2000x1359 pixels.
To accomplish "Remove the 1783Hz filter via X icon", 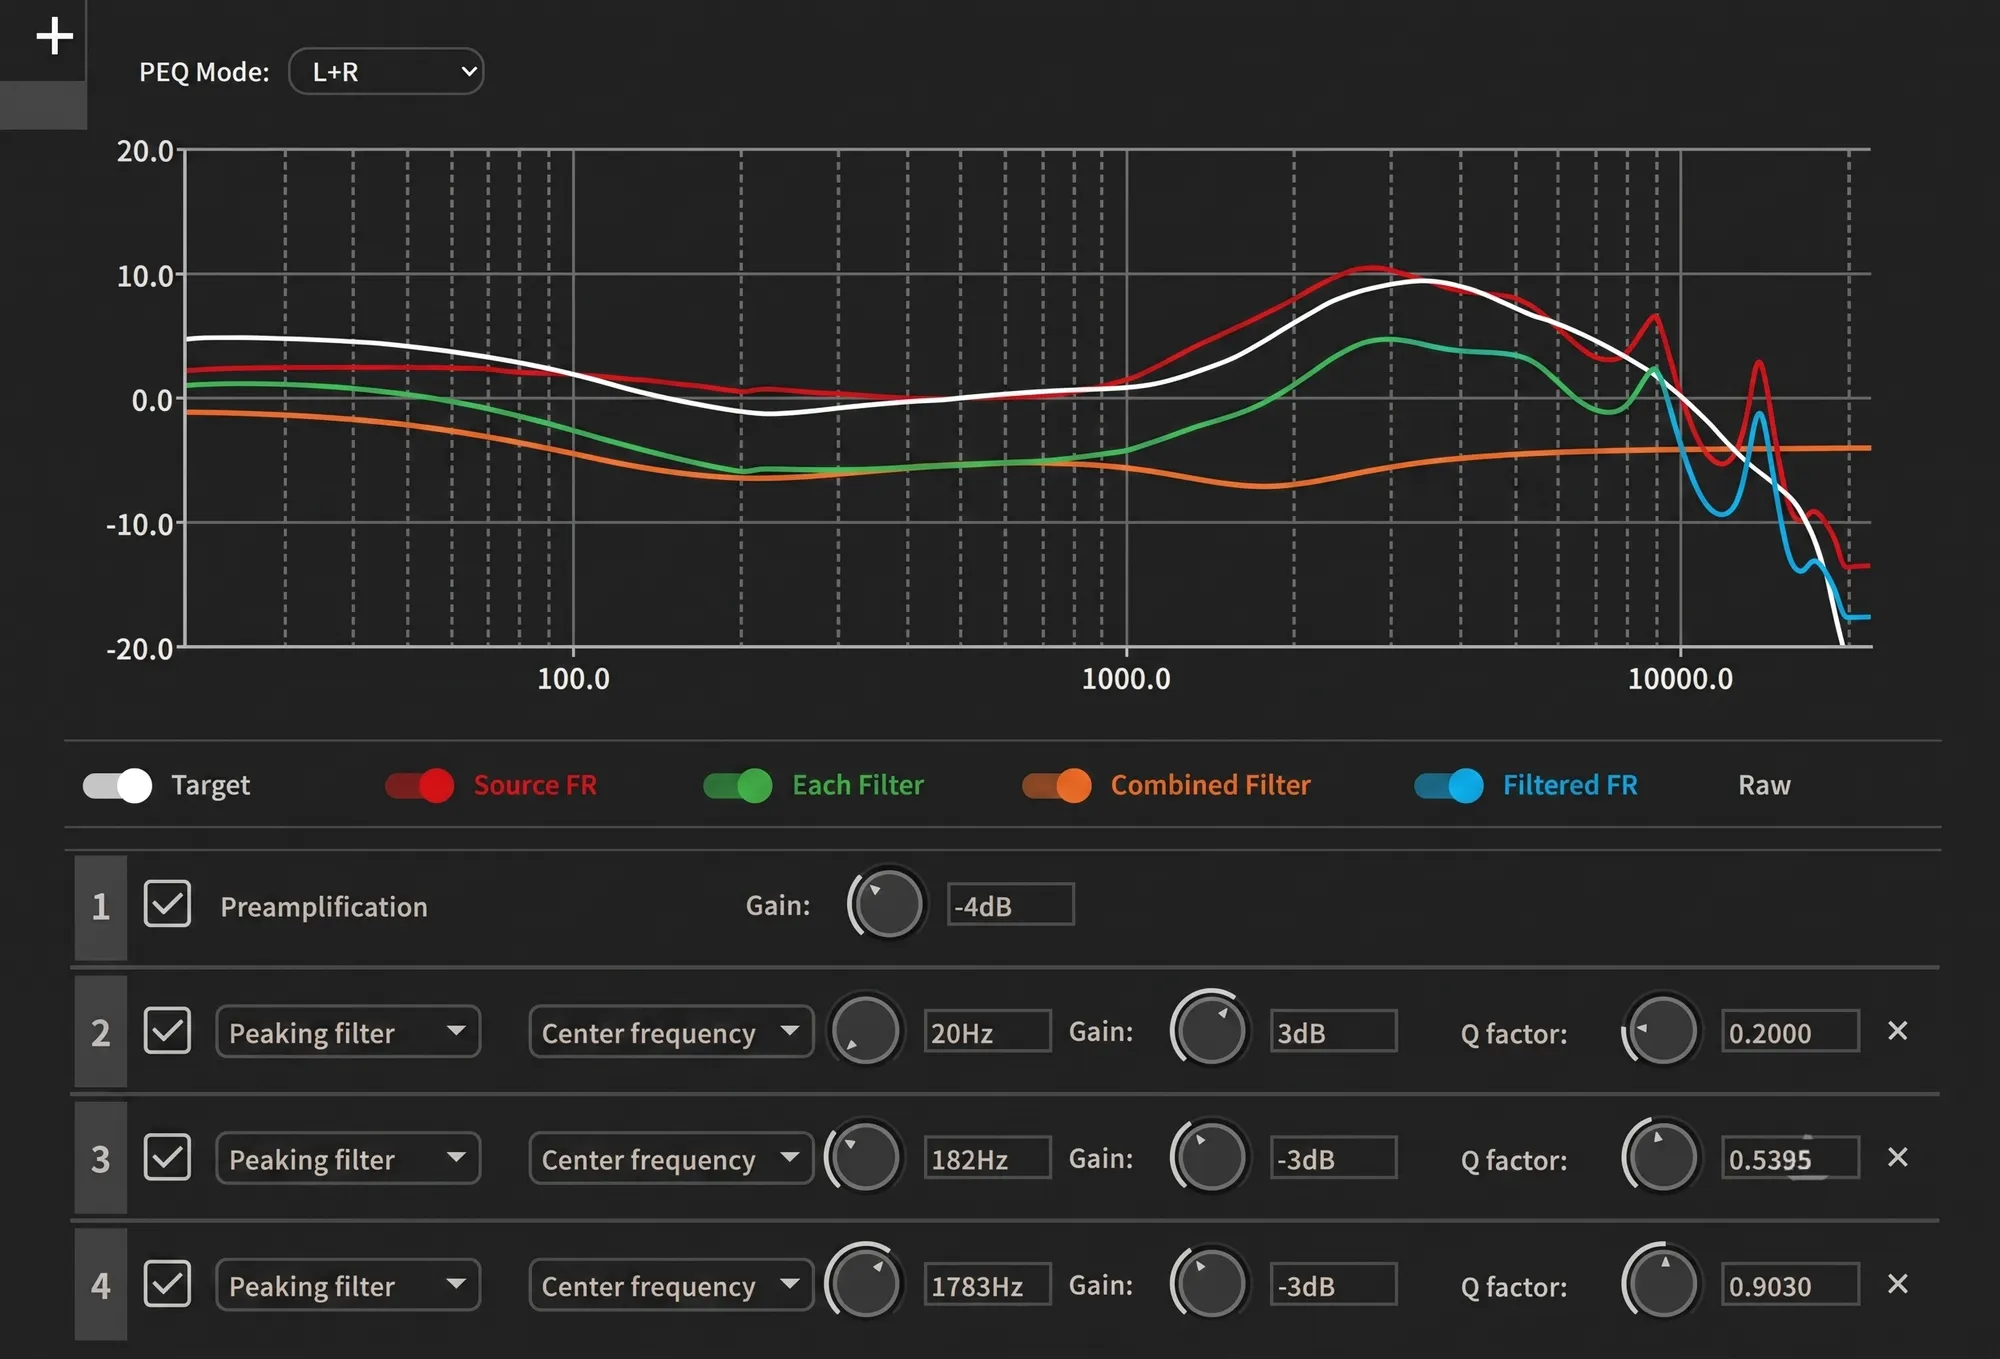I will click(x=1897, y=1284).
